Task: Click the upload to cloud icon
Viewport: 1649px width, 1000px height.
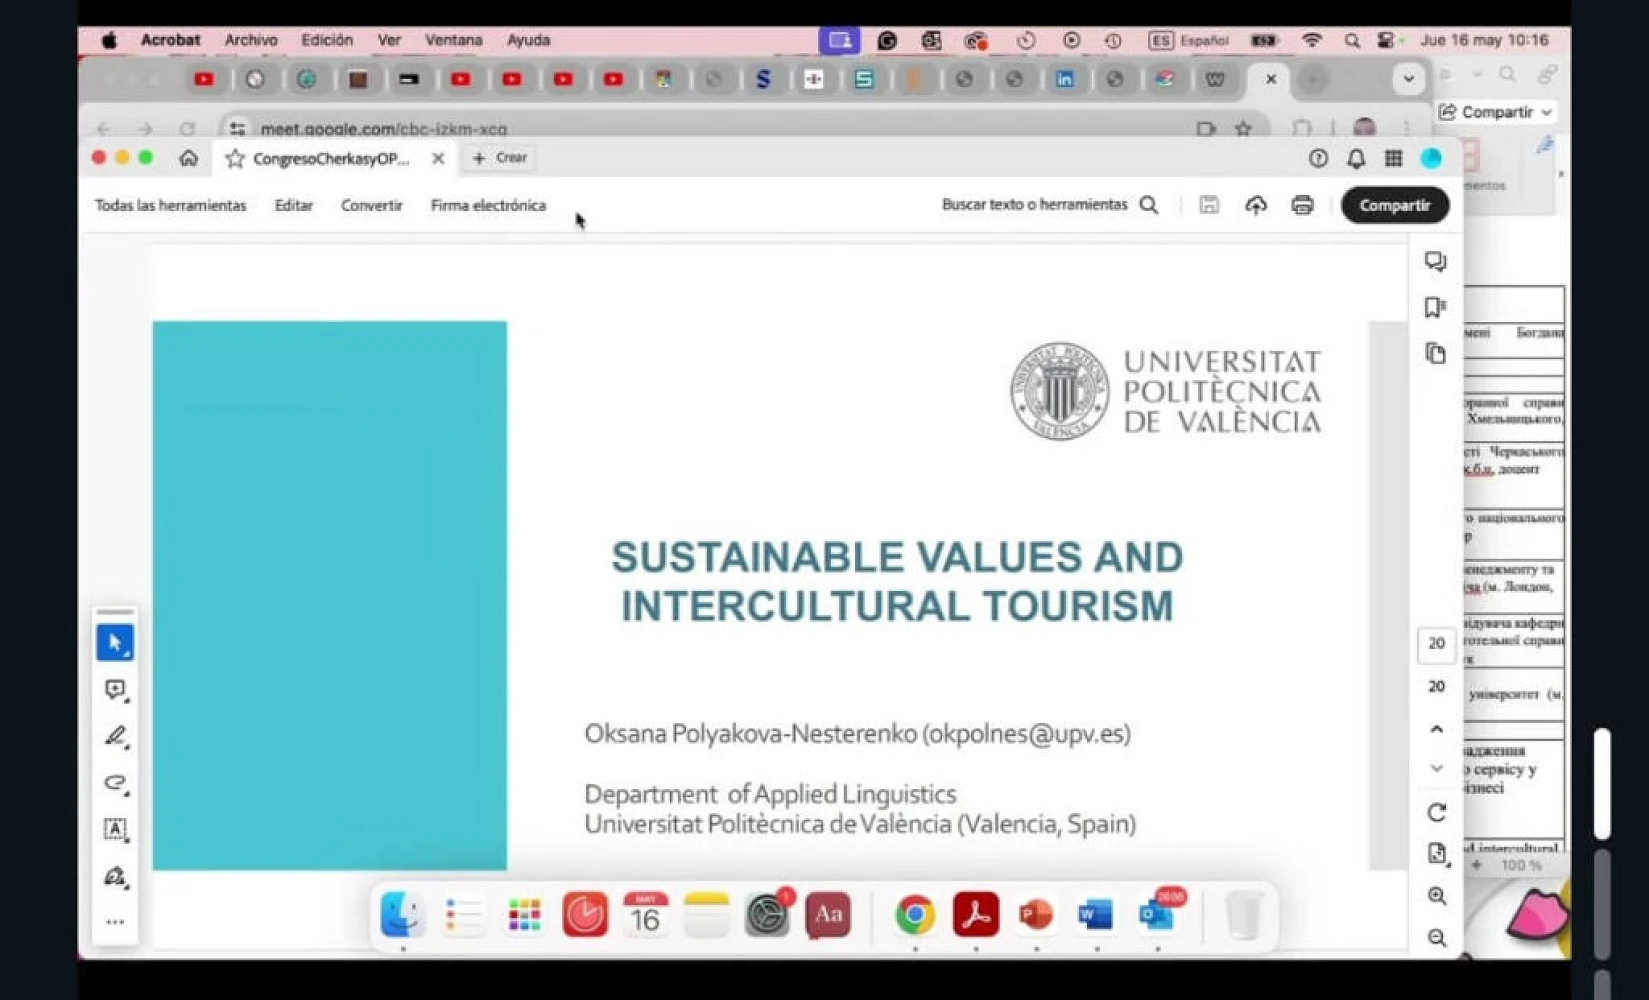Action: point(1256,205)
